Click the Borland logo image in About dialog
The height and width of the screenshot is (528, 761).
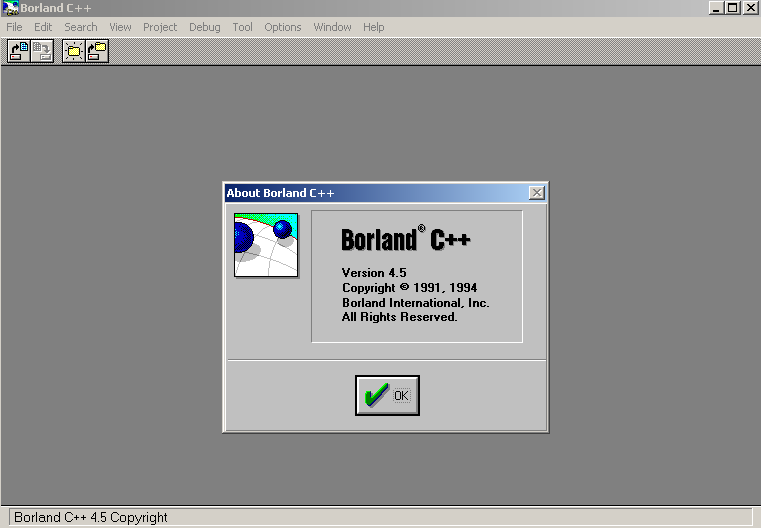[266, 245]
